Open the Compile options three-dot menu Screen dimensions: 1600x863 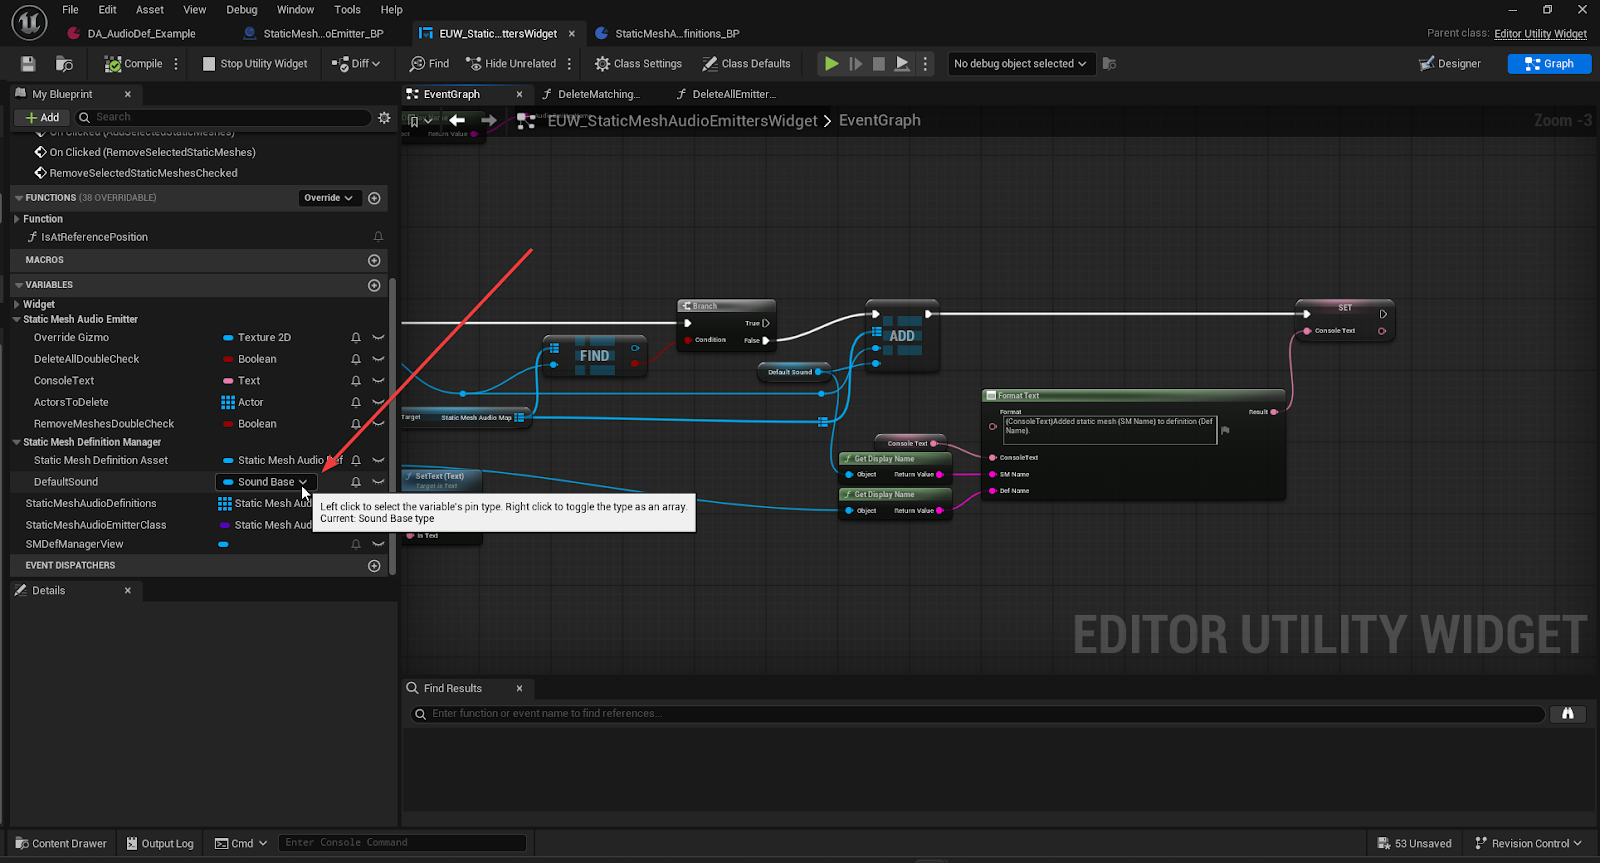pyautogui.click(x=176, y=63)
